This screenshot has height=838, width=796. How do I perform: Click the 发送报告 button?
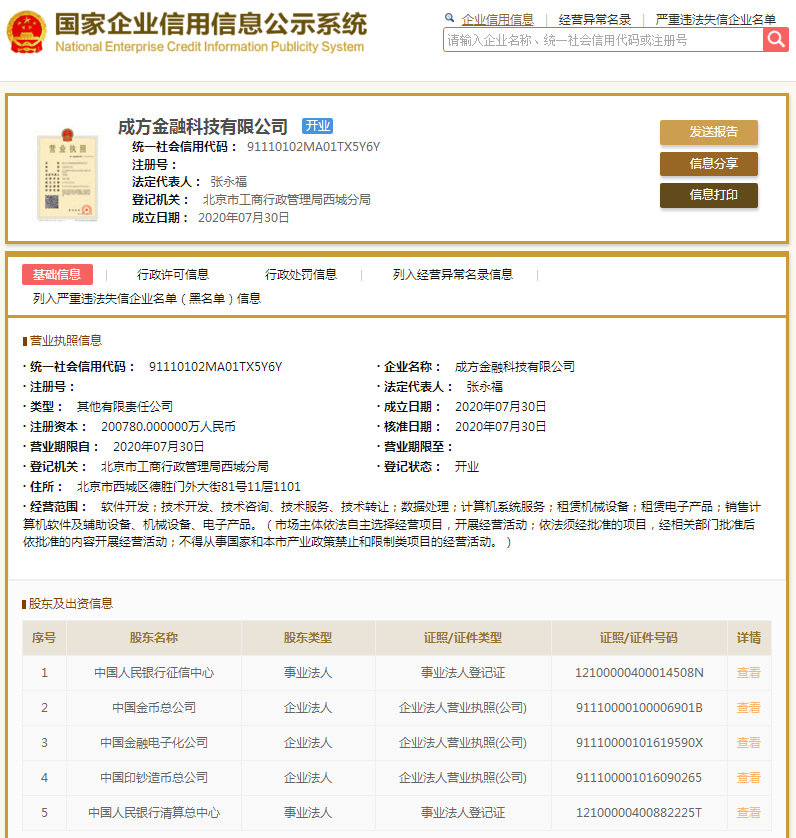point(709,132)
